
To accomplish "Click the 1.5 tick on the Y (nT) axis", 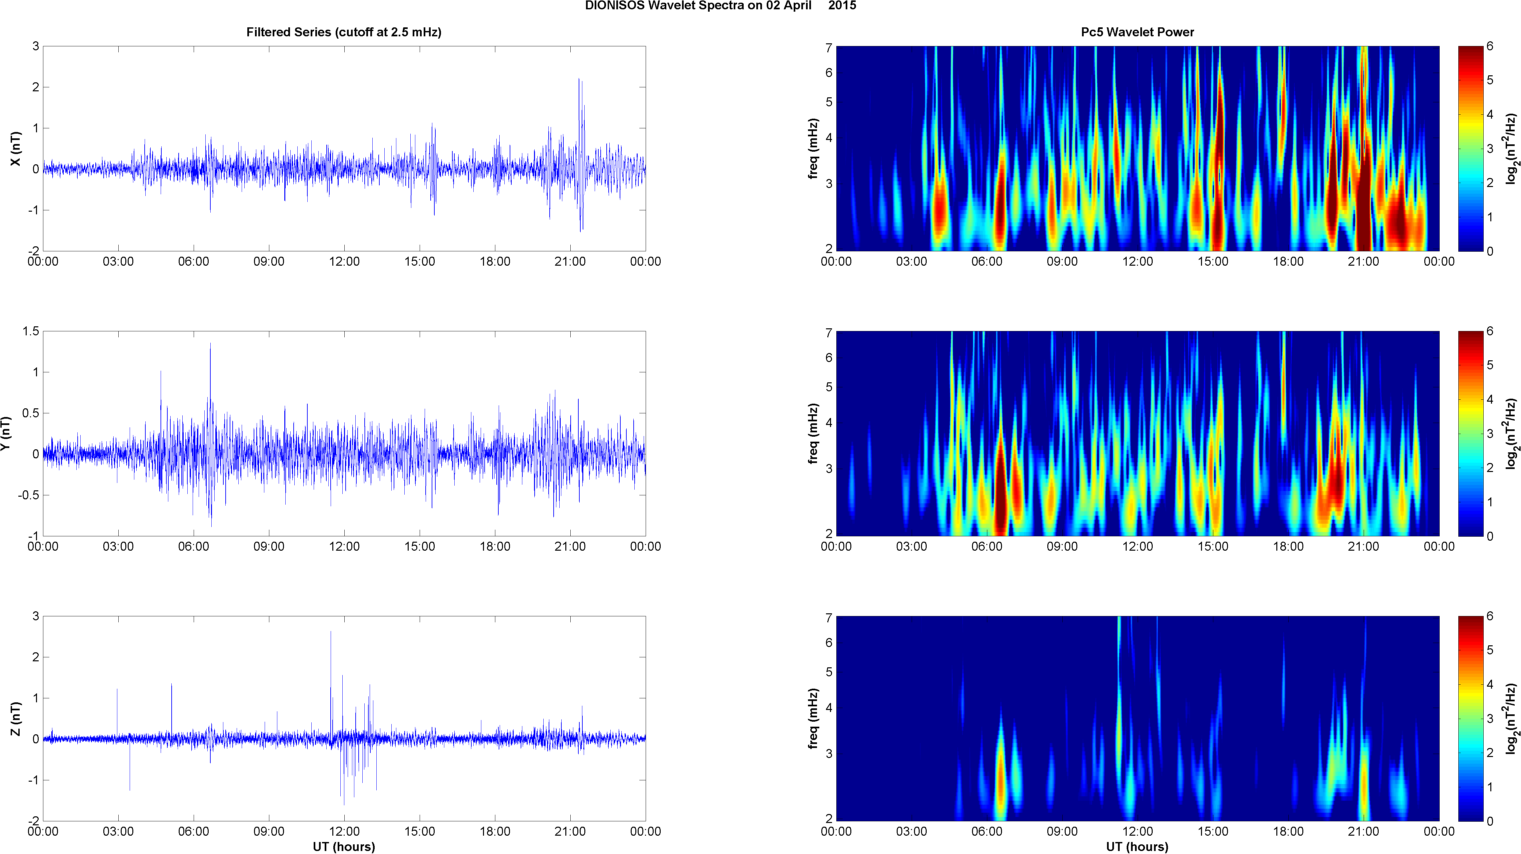I will 31,331.
